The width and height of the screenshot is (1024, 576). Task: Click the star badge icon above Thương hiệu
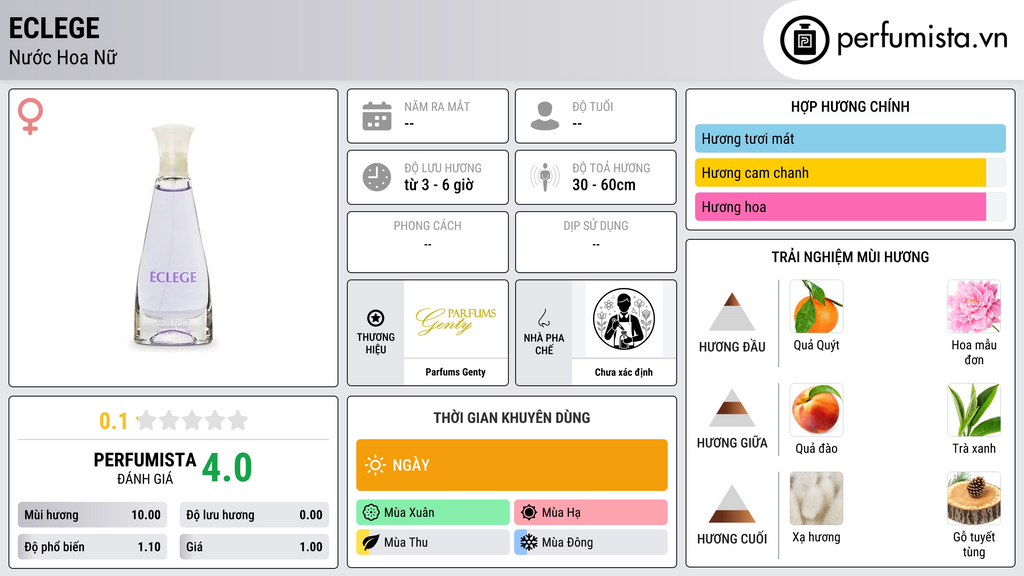click(x=376, y=318)
